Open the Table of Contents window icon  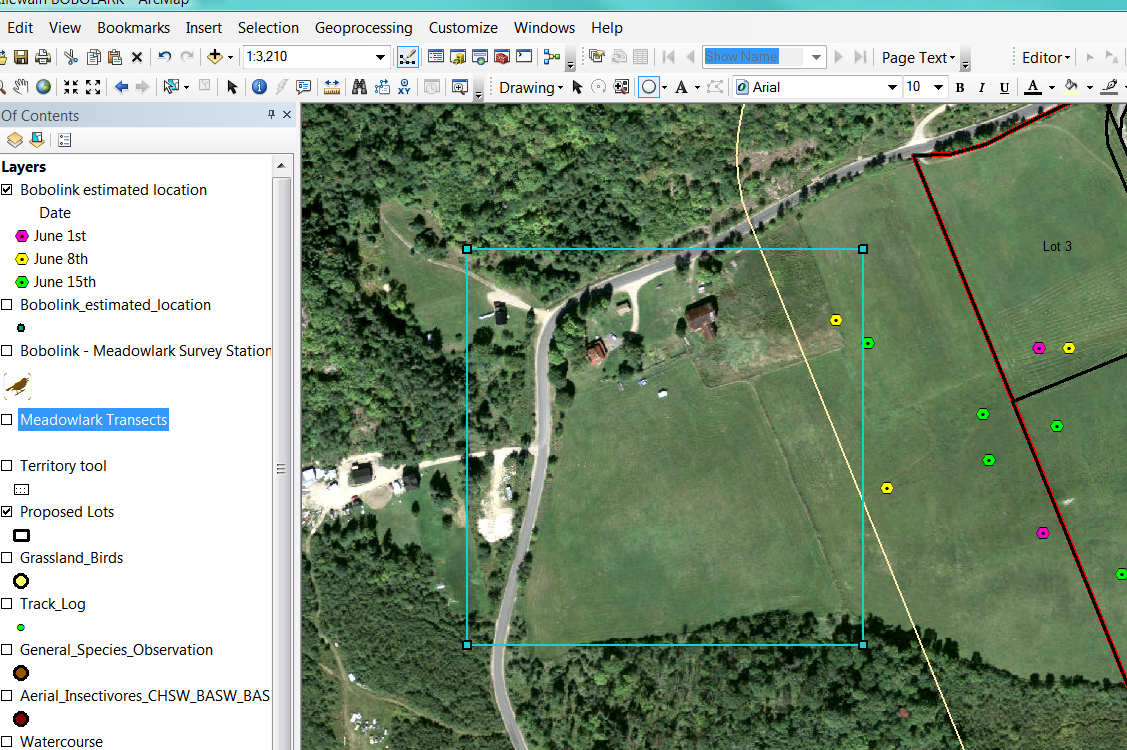point(436,56)
